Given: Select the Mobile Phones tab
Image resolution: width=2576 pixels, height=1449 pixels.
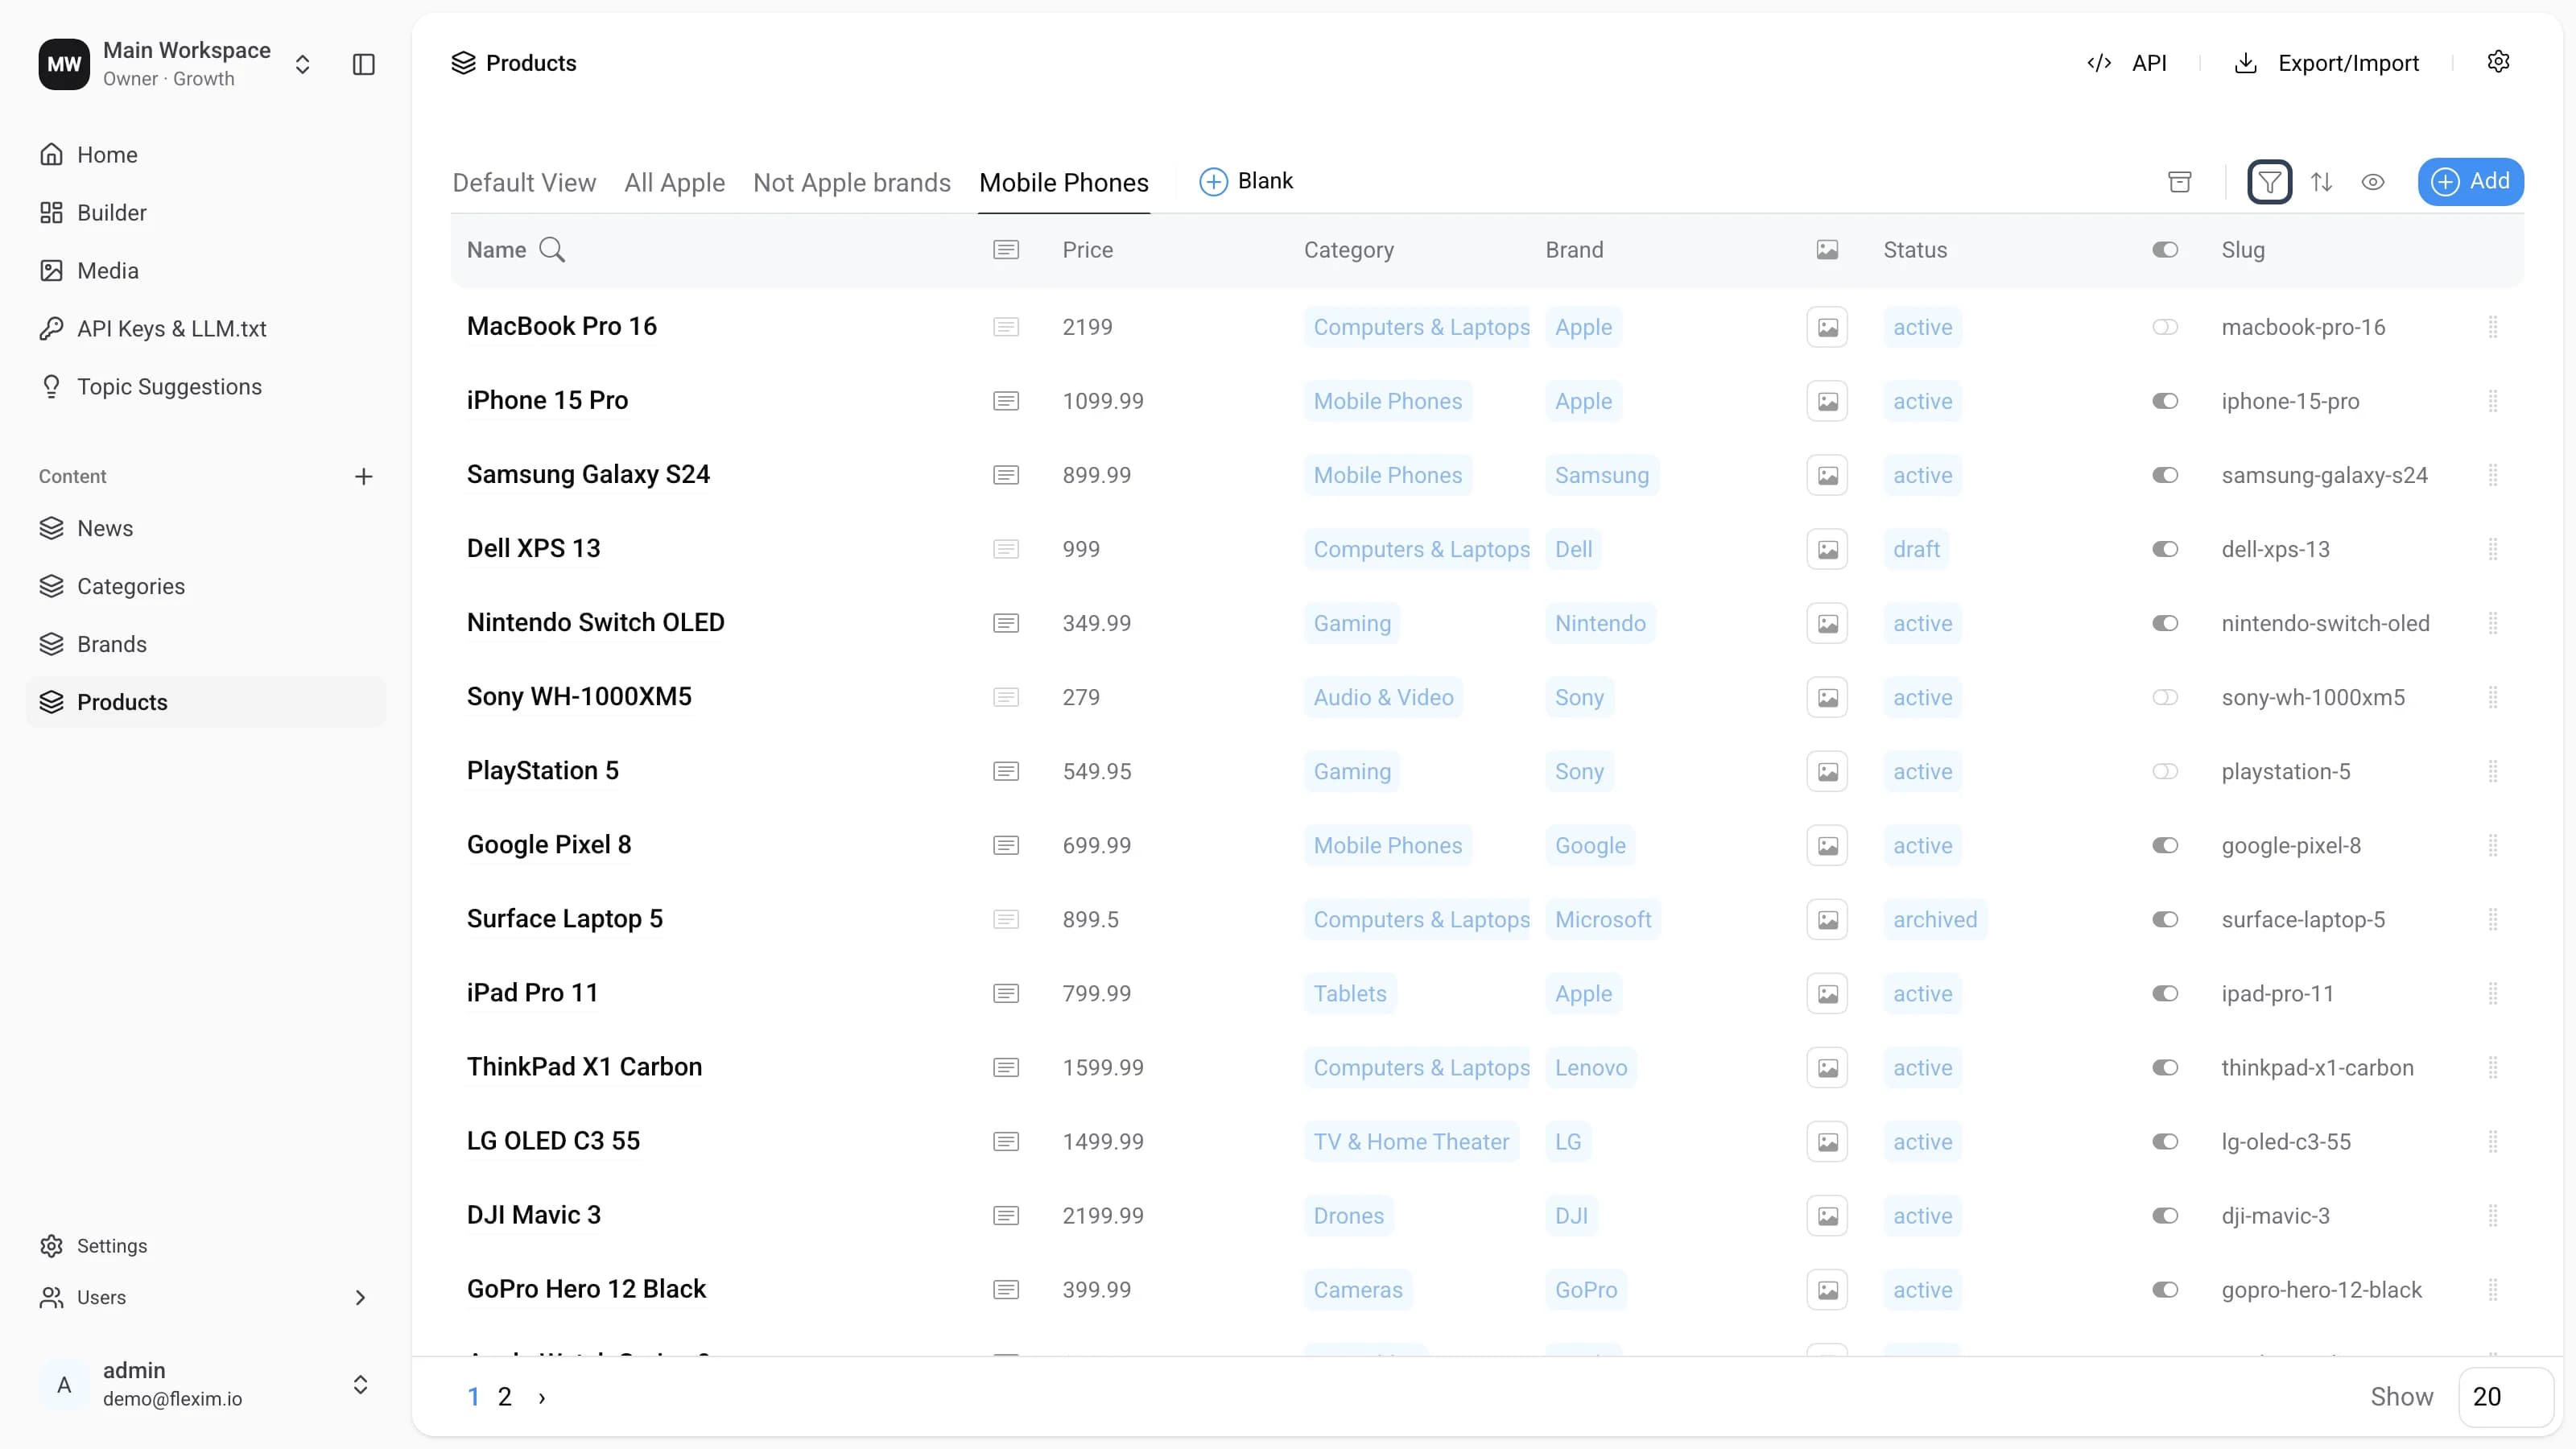Looking at the screenshot, I should pos(1064,183).
